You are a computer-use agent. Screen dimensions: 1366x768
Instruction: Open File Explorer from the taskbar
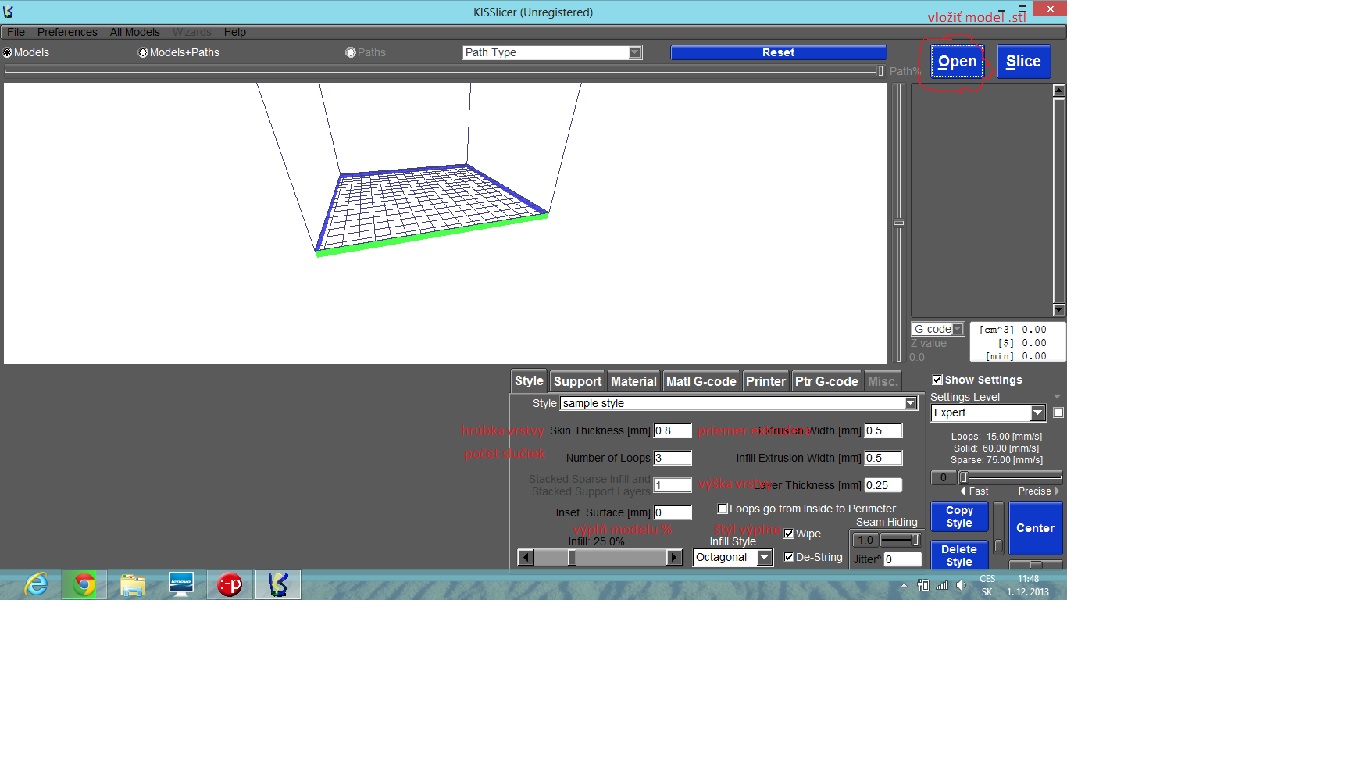[132, 585]
